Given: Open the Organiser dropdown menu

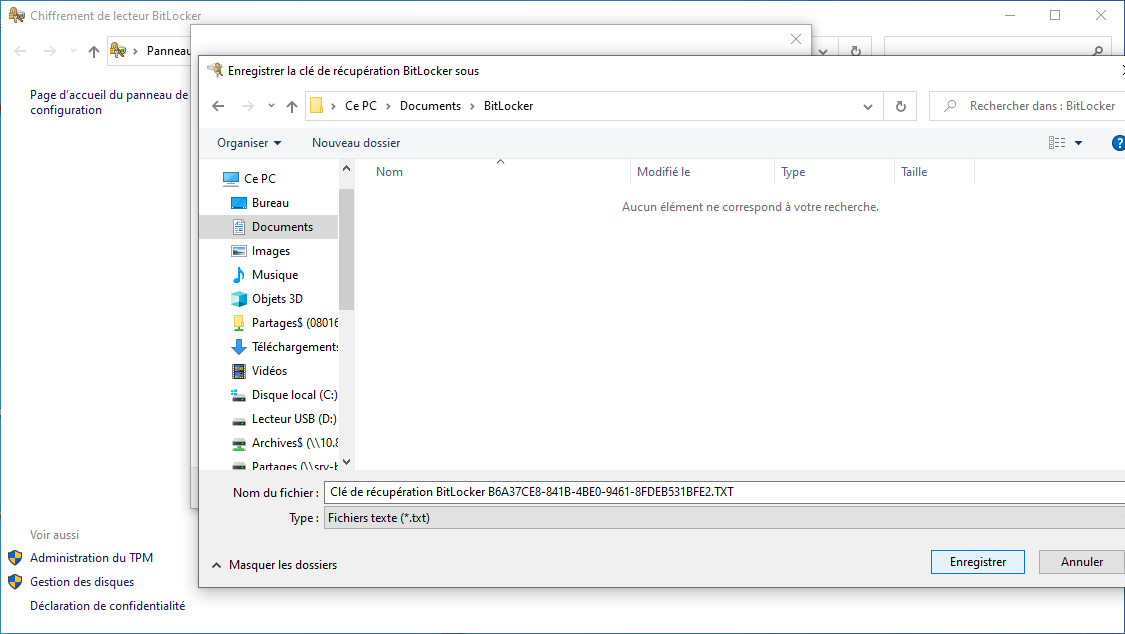Looking at the screenshot, I should coord(249,143).
